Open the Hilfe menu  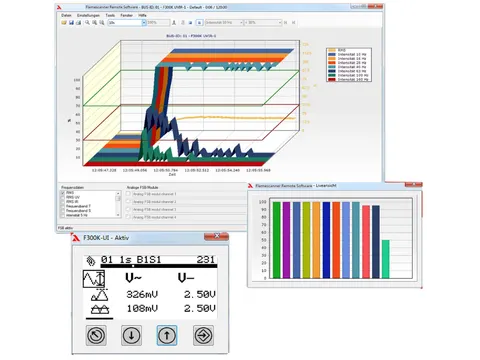coord(142,15)
